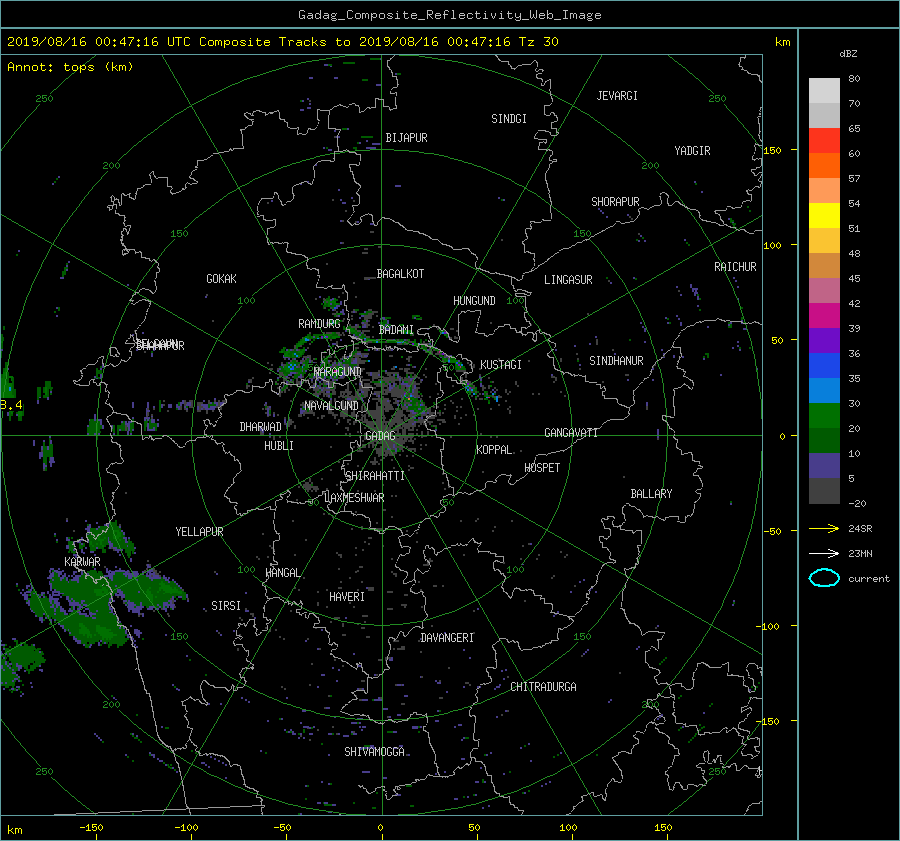This screenshot has height=841, width=900.
Task: Click the Annot: tops (km) annotation label
Action: coord(70,67)
